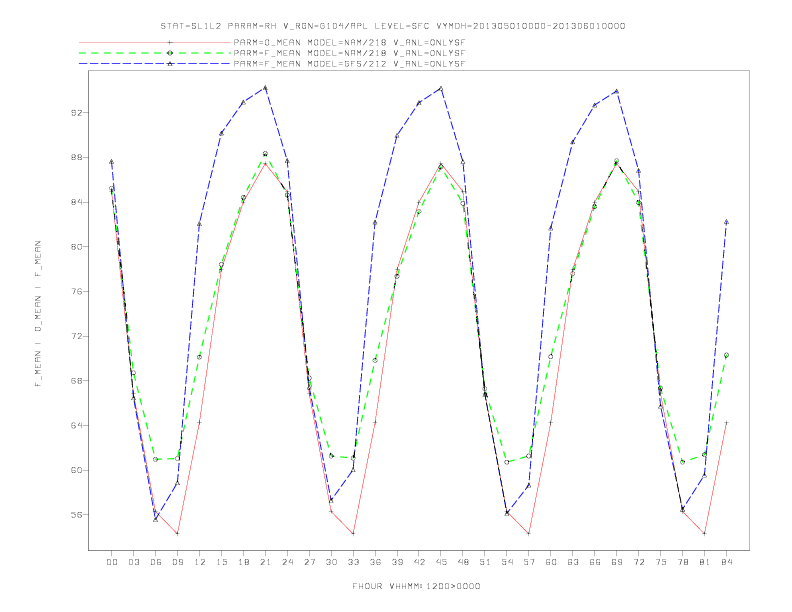Click the y-axis tick label 88
Image resolution: width=792 pixels, height=612 pixels.
click(x=76, y=158)
